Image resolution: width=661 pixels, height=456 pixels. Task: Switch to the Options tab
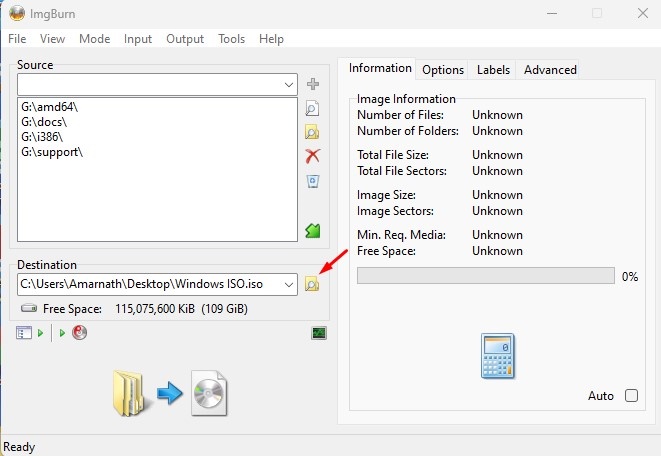(x=442, y=70)
